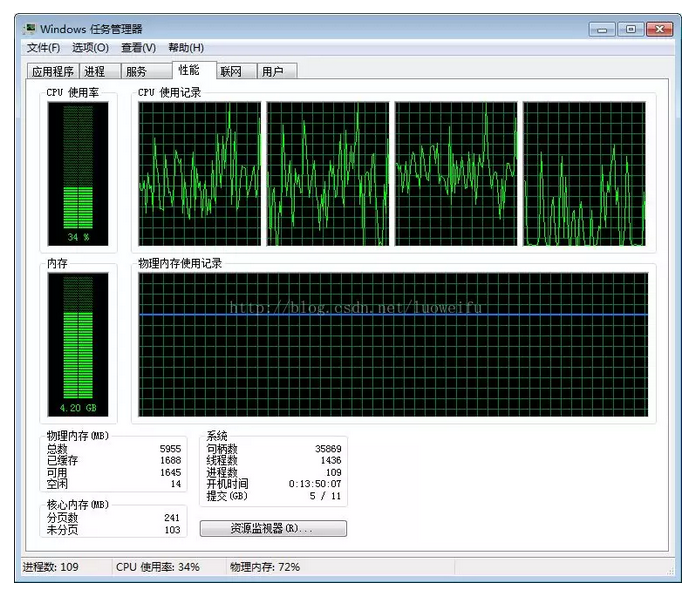Viewport: 694px width, 605px height.
Task: Maximize the Task Manager window
Action: [631, 30]
